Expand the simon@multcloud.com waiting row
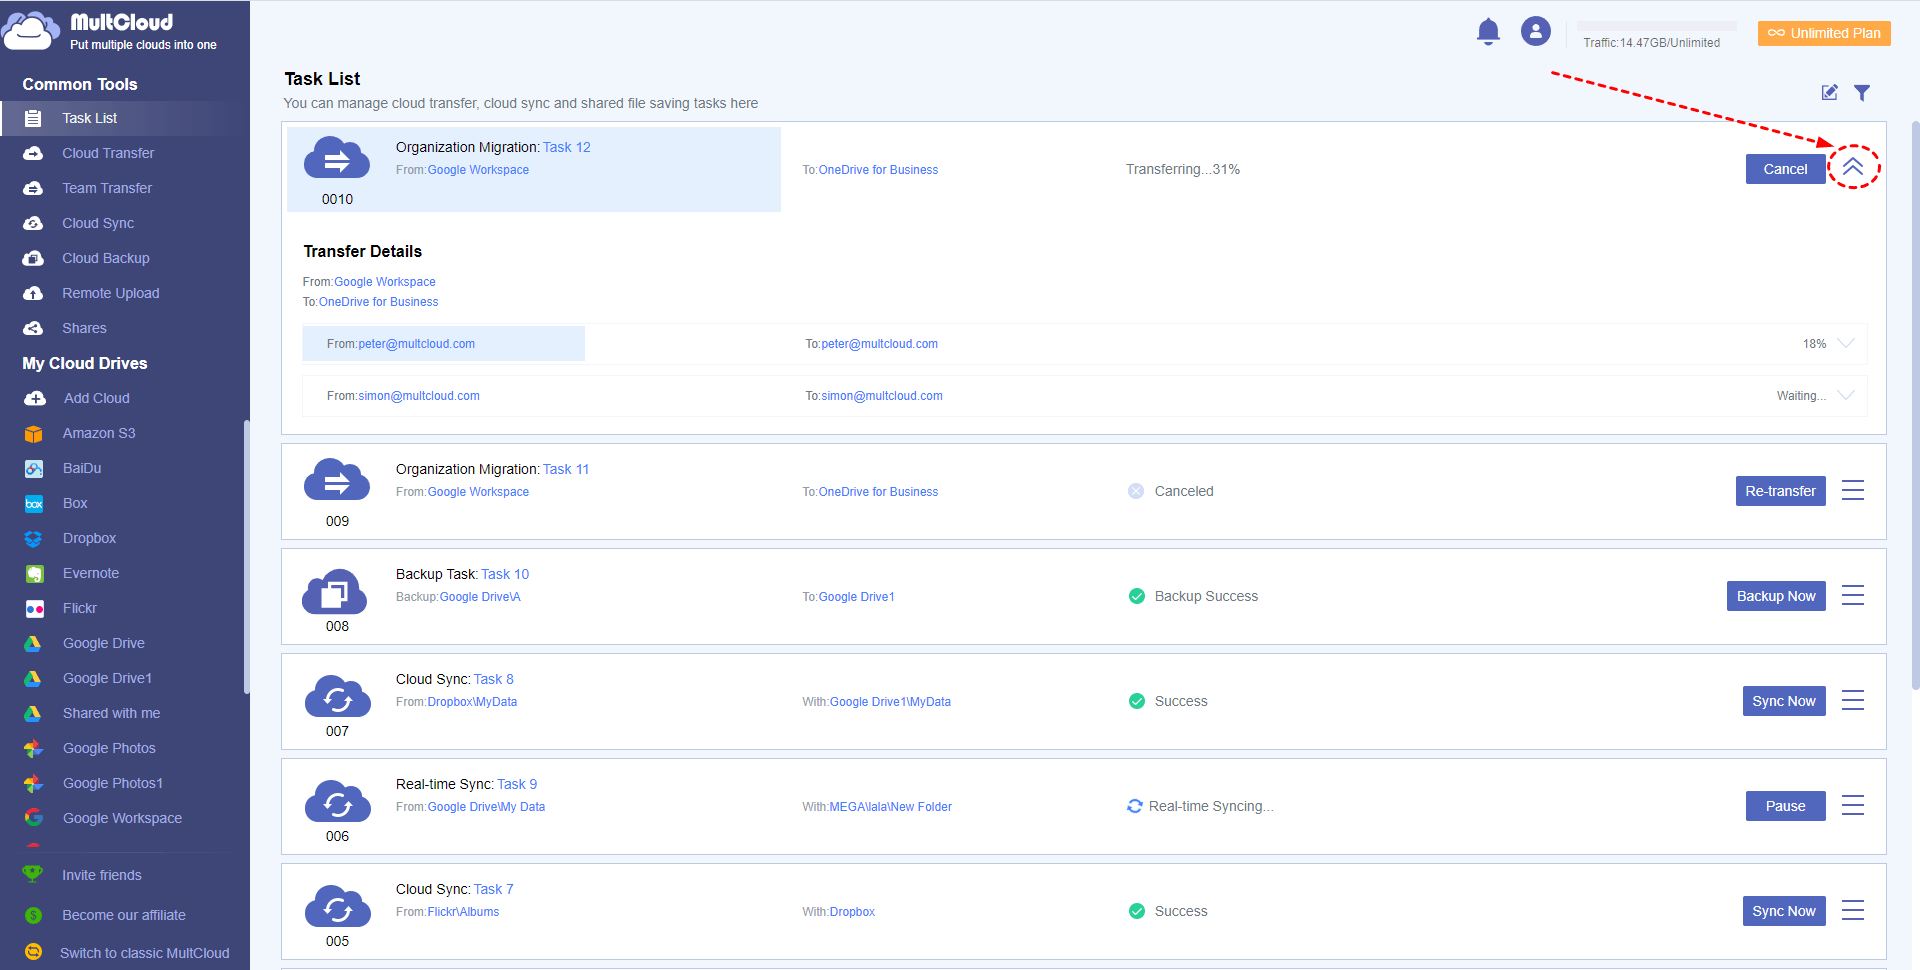This screenshot has width=1920, height=970. point(1846,396)
